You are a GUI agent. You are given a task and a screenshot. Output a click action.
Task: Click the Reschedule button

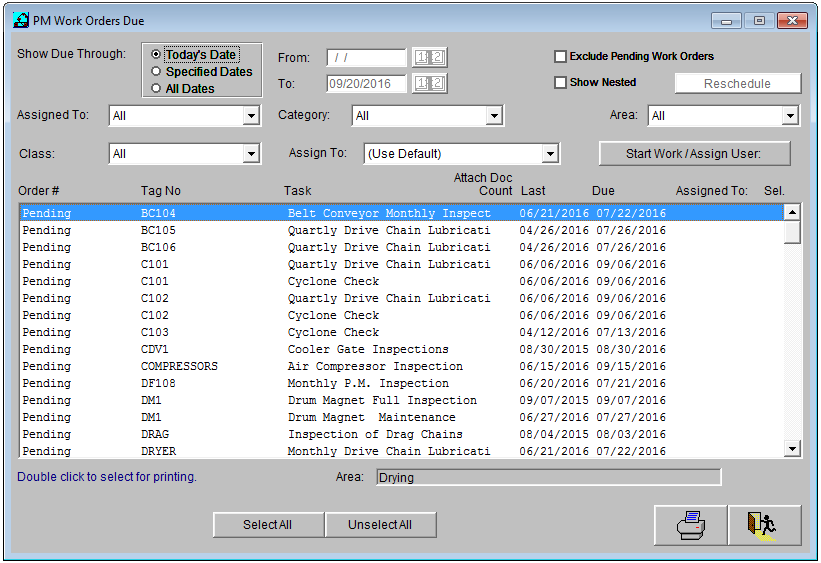click(738, 84)
